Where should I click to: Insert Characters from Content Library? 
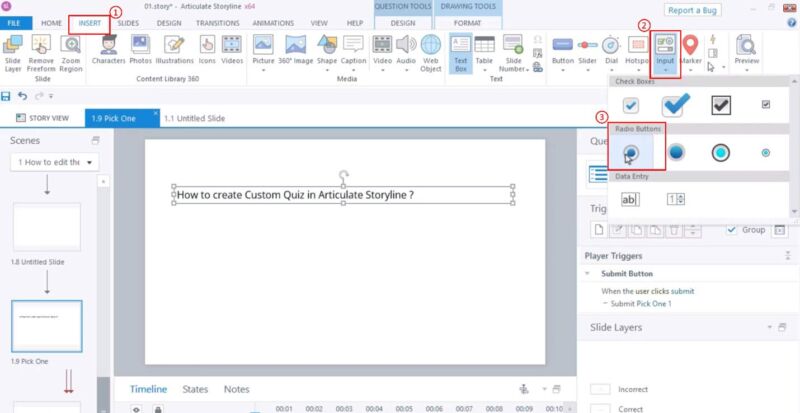click(x=107, y=49)
